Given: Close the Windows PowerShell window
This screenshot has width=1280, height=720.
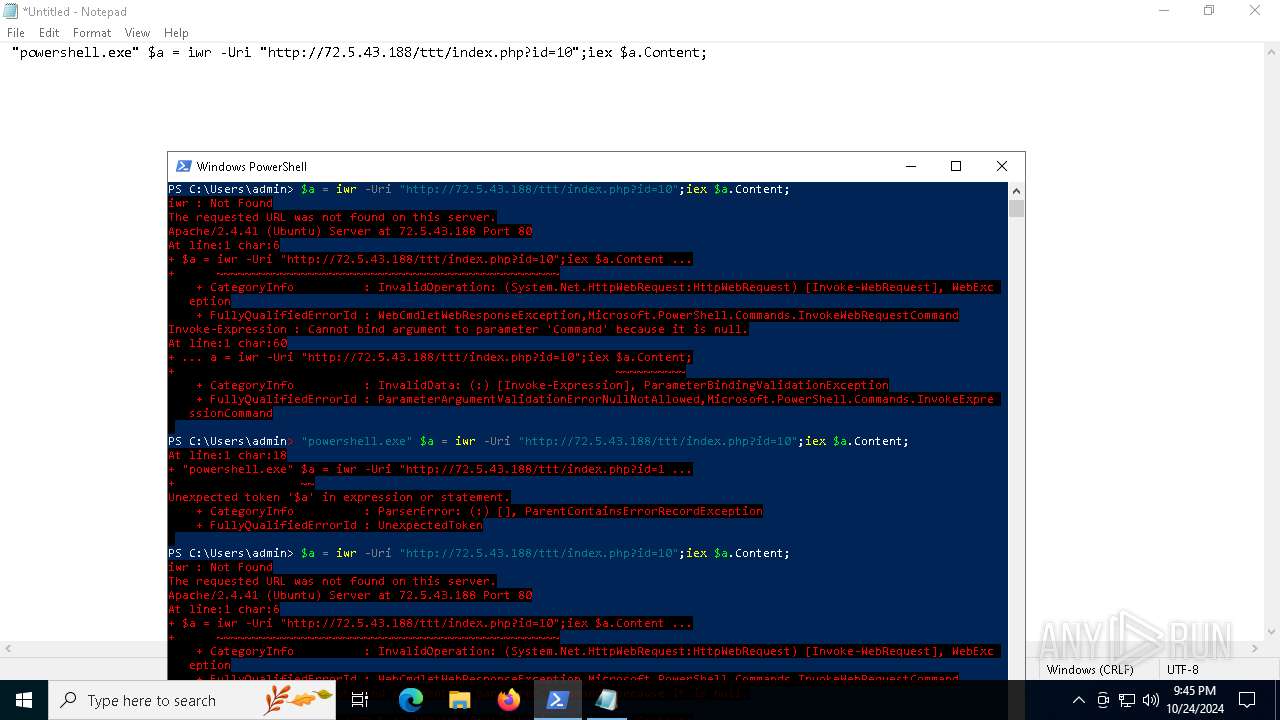Looking at the screenshot, I should coord(1002,166).
